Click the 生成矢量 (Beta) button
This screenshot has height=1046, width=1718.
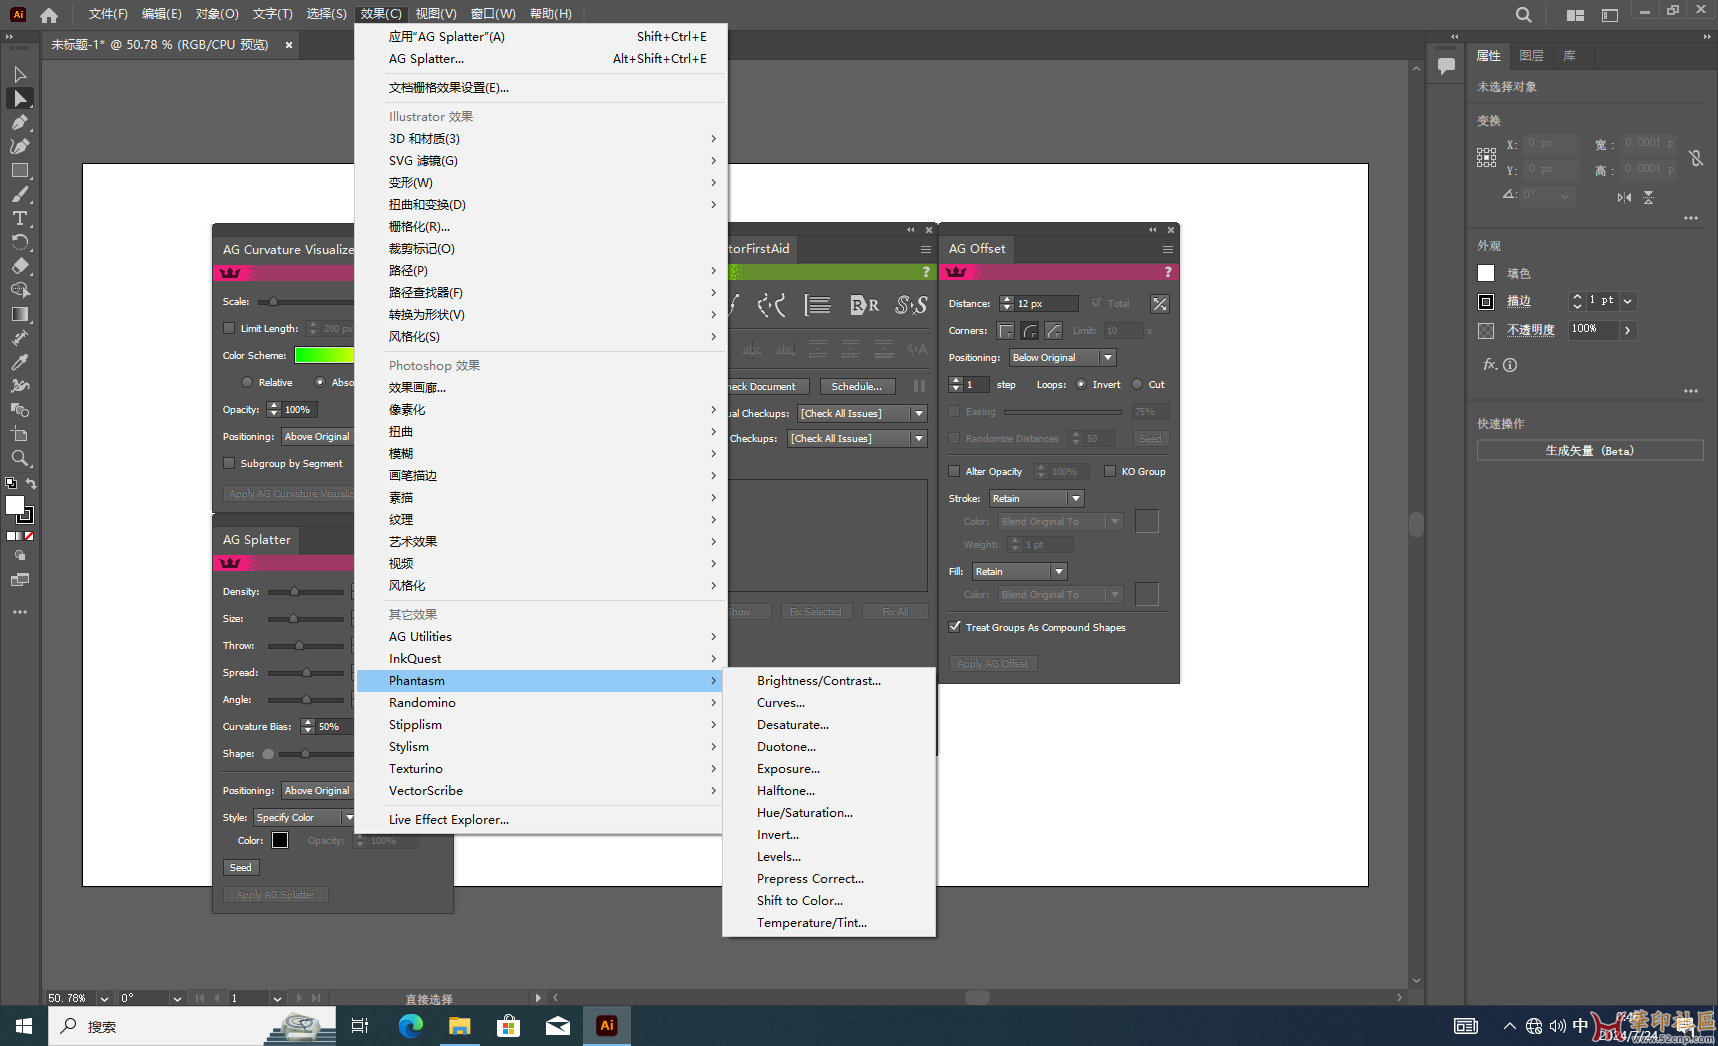pos(1590,451)
